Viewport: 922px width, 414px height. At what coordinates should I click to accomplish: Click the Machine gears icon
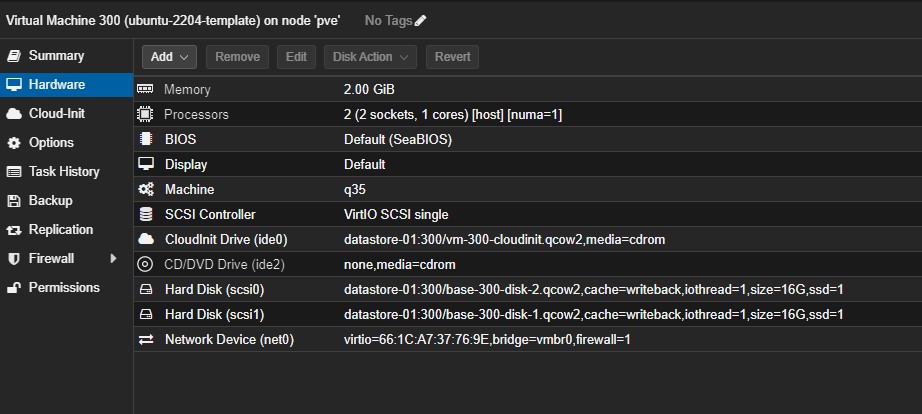[x=146, y=189]
